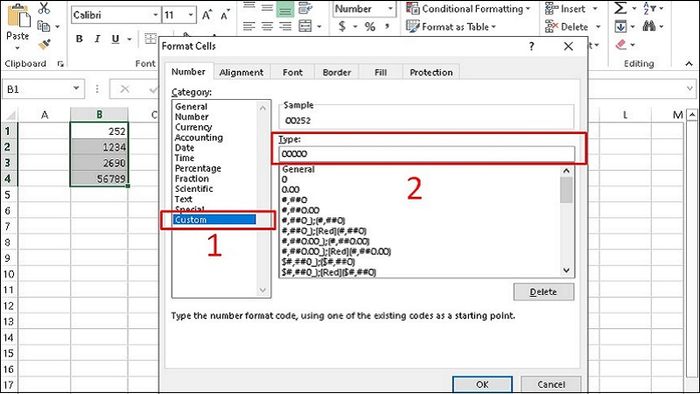Open the font size 11 dropdown
The image size is (700, 394).
click(x=191, y=15)
